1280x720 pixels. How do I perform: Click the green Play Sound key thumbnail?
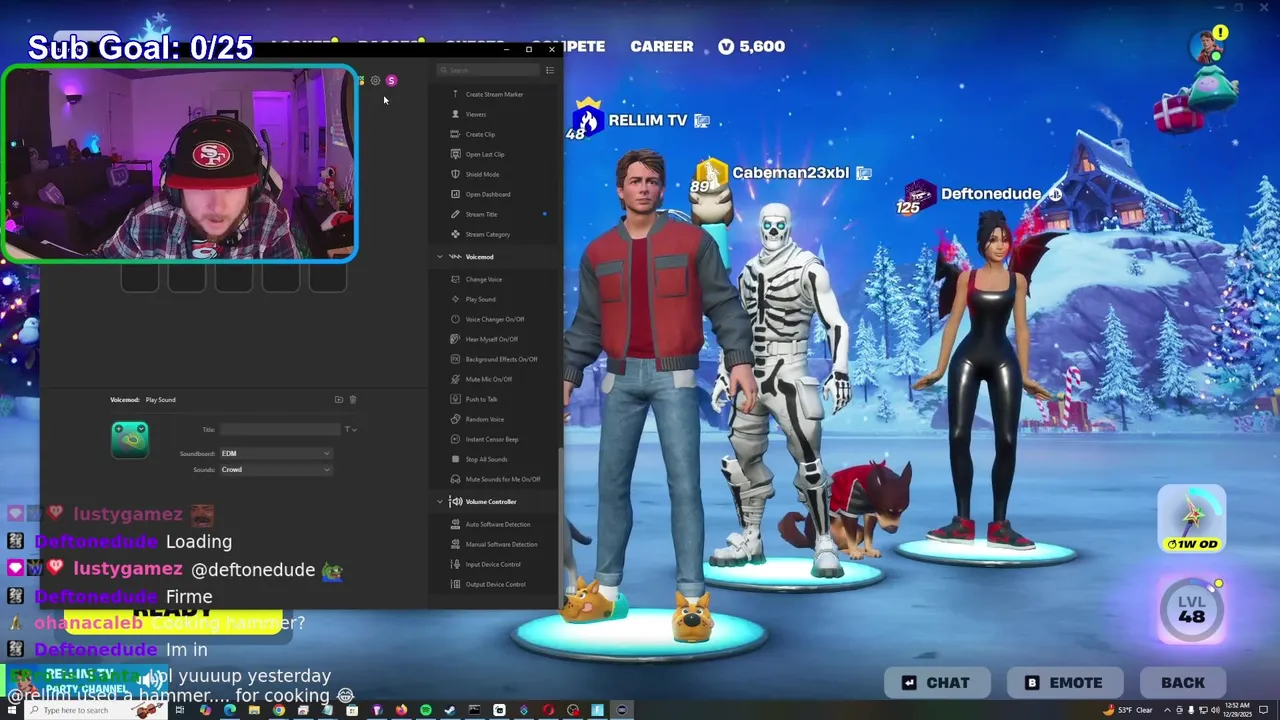130,440
